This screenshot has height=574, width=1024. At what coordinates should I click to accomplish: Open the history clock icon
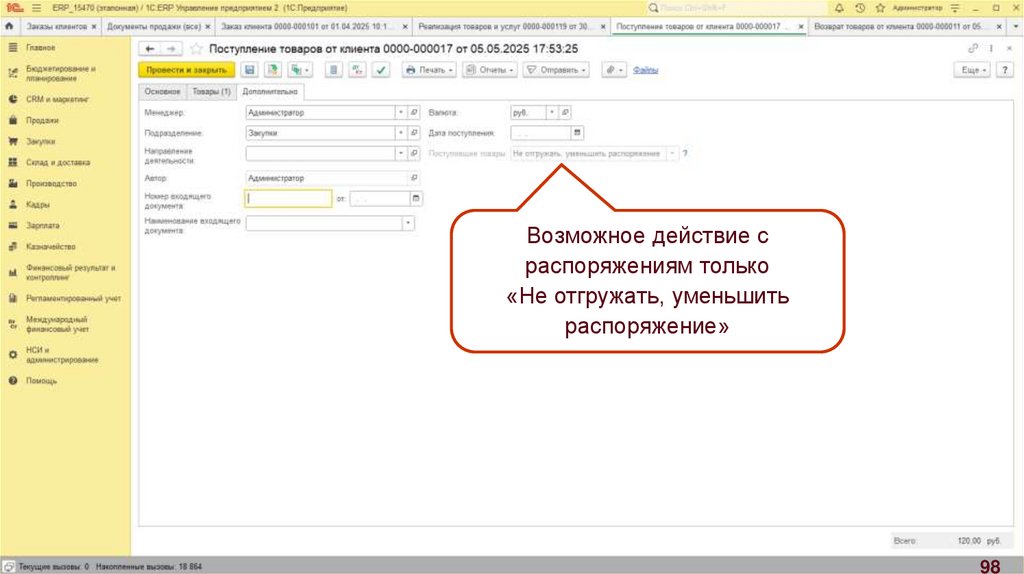coord(860,7)
